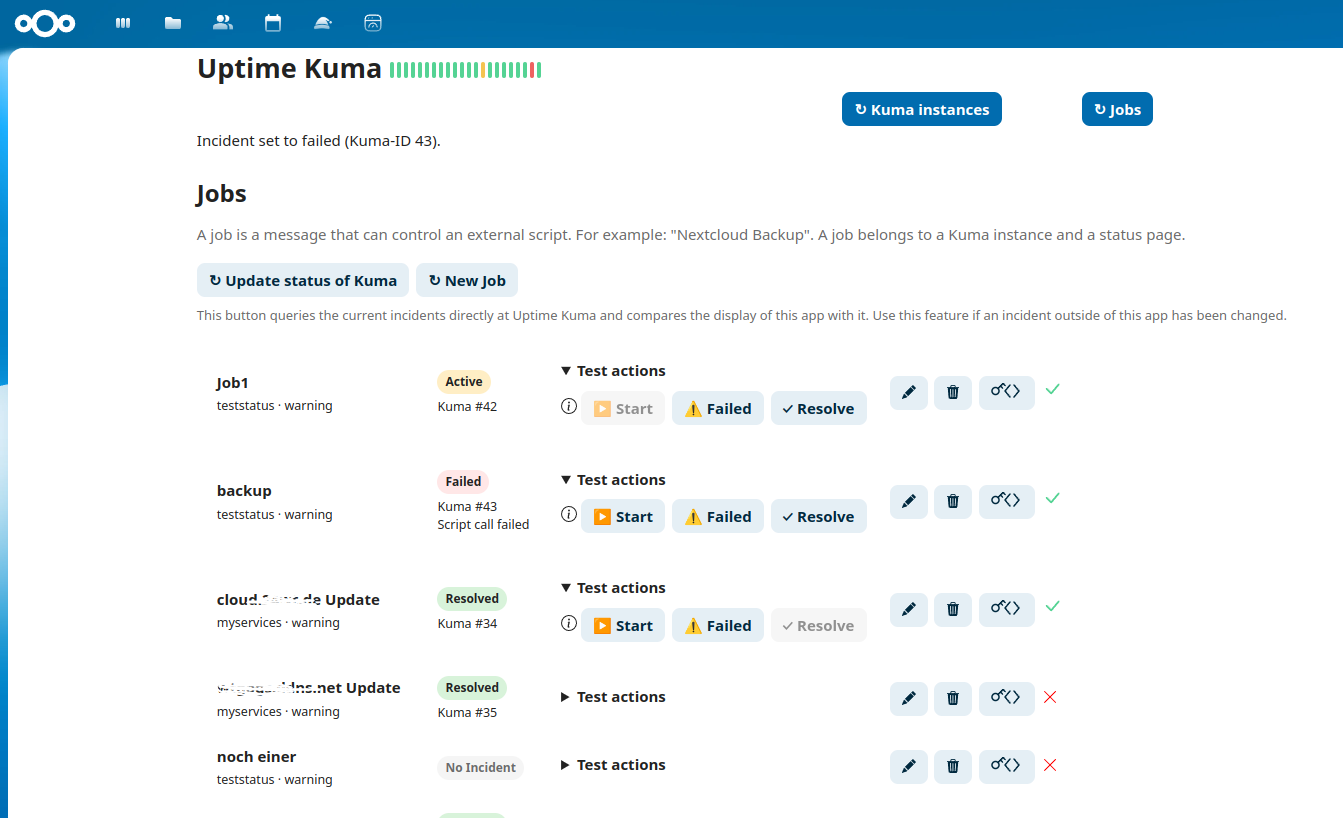Collapse Test actions for cloud Update job
This screenshot has width=1343, height=818.
[613, 588]
